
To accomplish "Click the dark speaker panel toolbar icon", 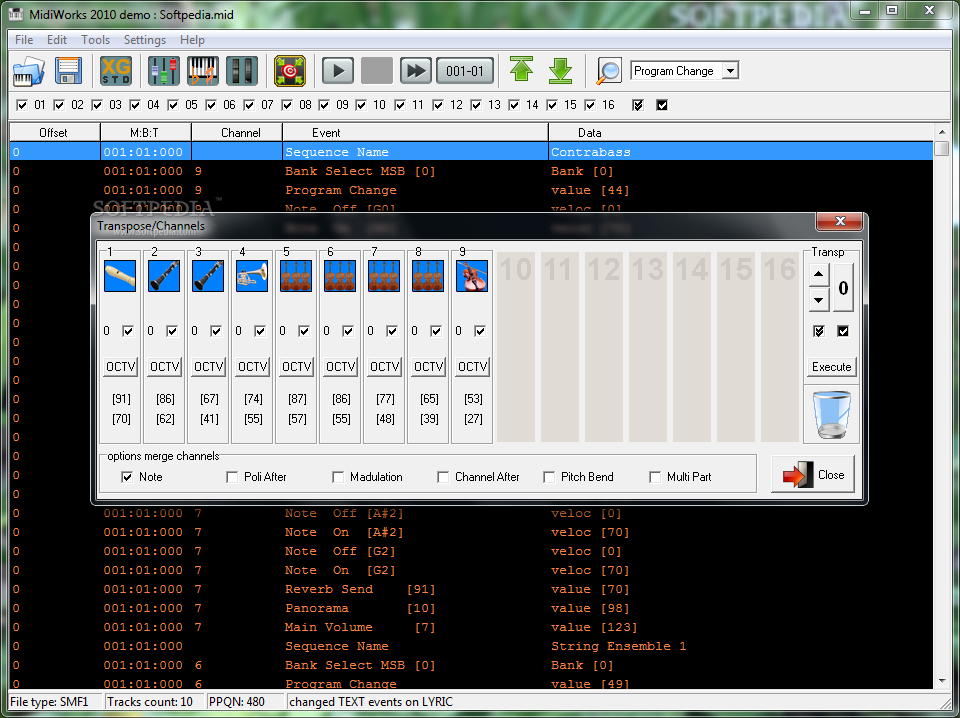I will pos(242,71).
